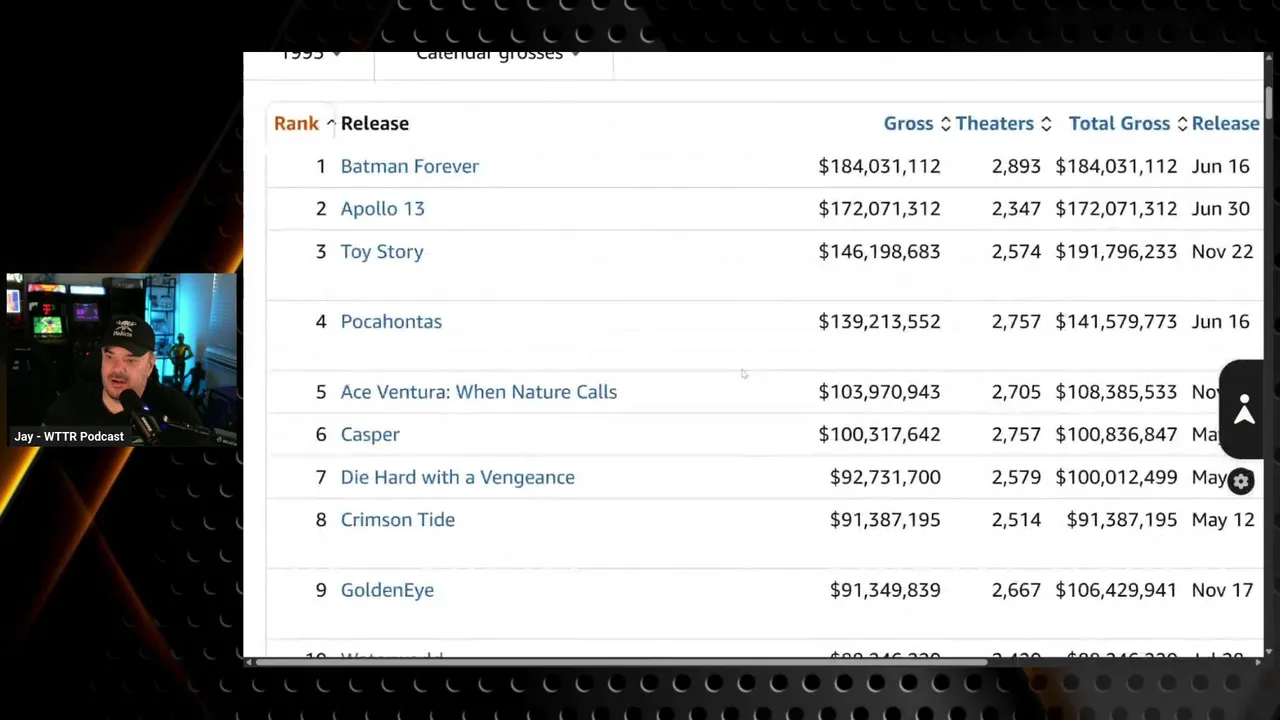Open the Toy Story link
This screenshot has height=720, width=1280.
click(381, 251)
